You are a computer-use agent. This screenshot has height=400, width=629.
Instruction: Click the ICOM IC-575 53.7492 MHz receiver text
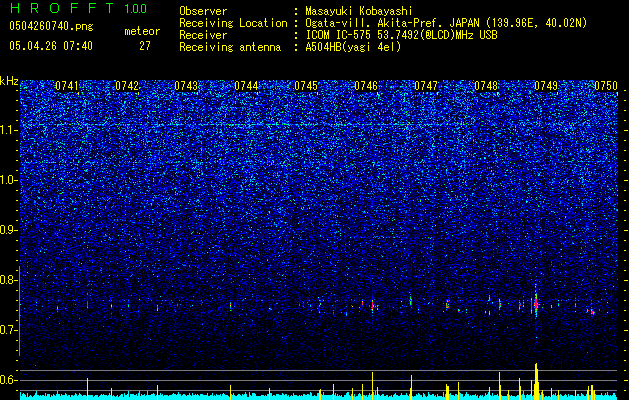(401, 35)
